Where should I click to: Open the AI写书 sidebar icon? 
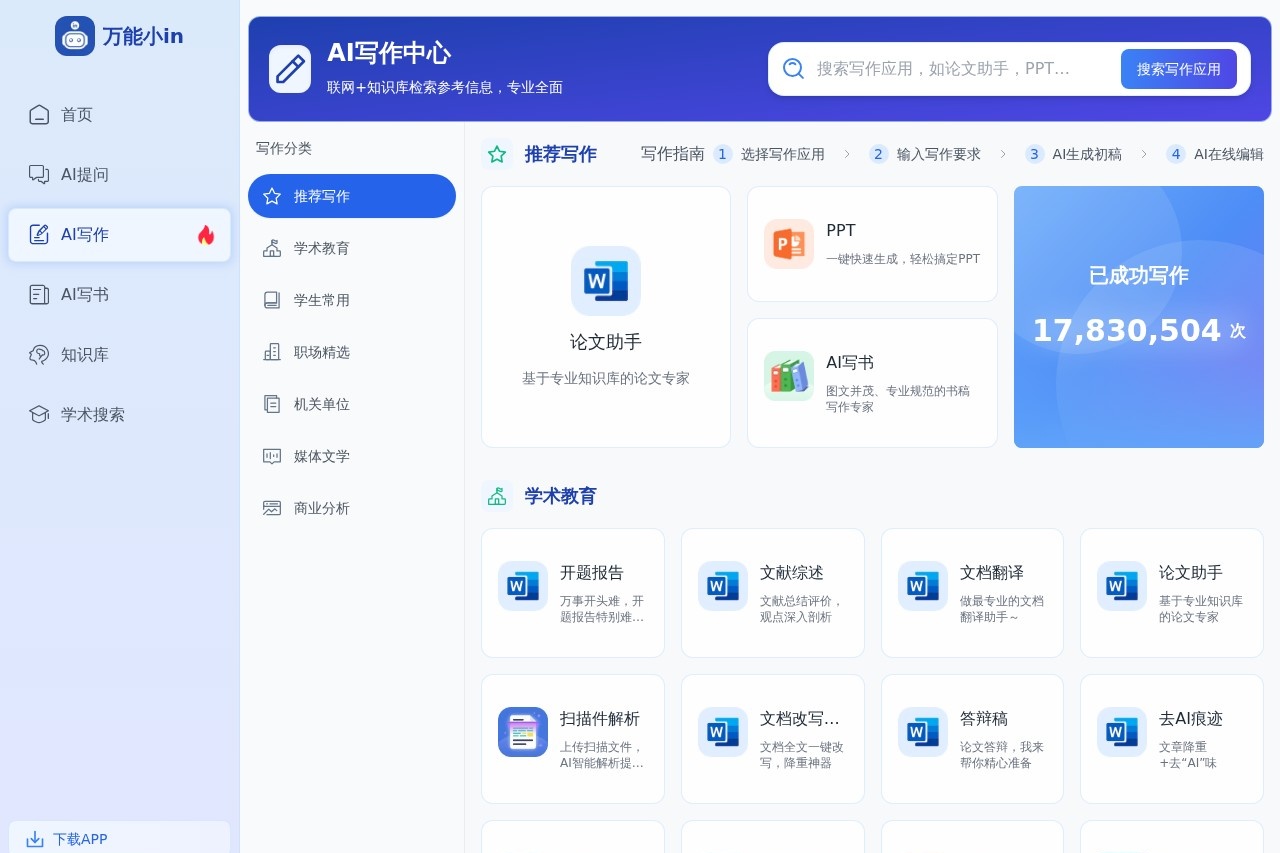pyautogui.click(x=37, y=294)
